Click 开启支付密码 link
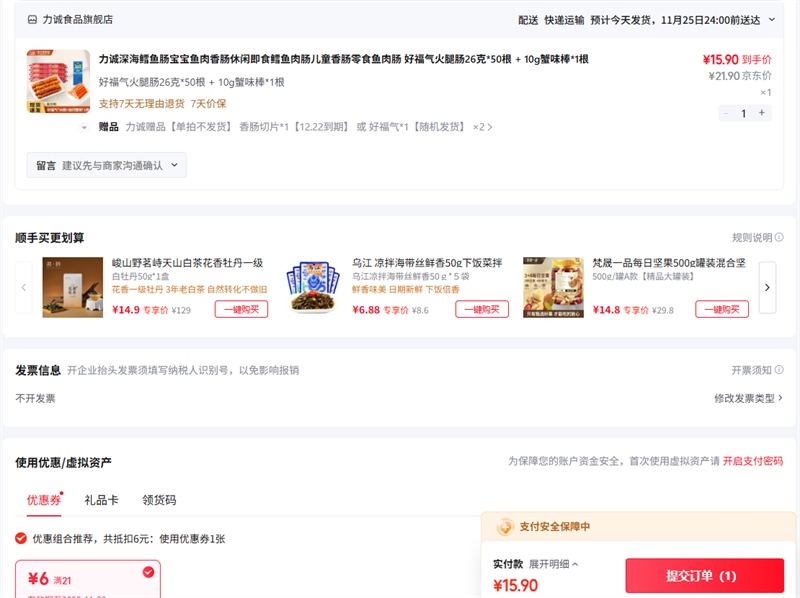The image size is (800, 598). pyautogui.click(x=752, y=461)
